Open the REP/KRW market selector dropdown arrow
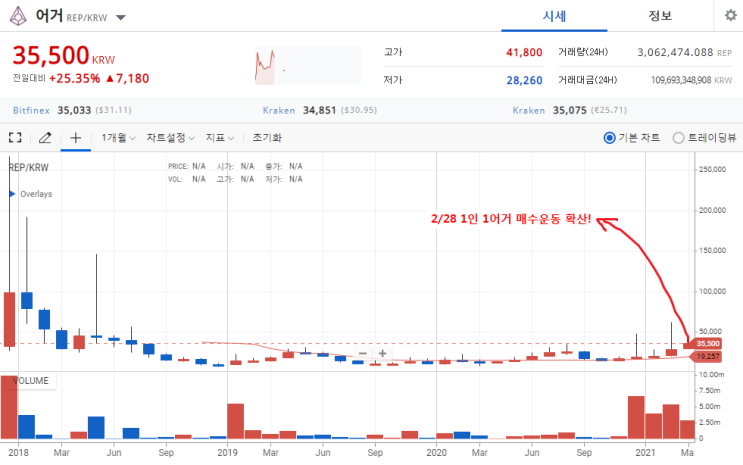The height and width of the screenshot is (465, 743). tap(121, 18)
